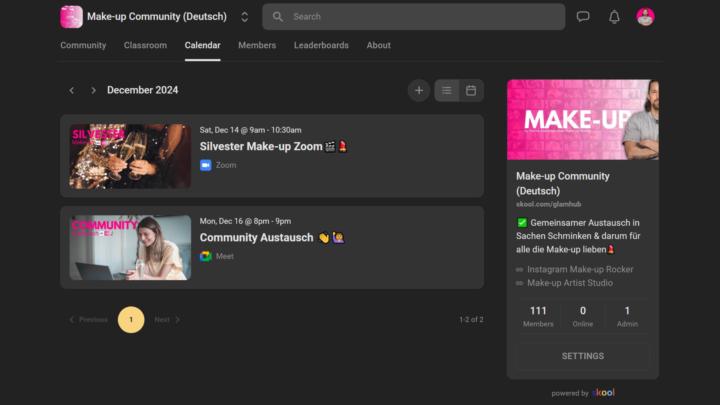Open Community Austausch event title
The width and height of the screenshot is (720, 405).
pyautogui.click(x=272, y=237)
